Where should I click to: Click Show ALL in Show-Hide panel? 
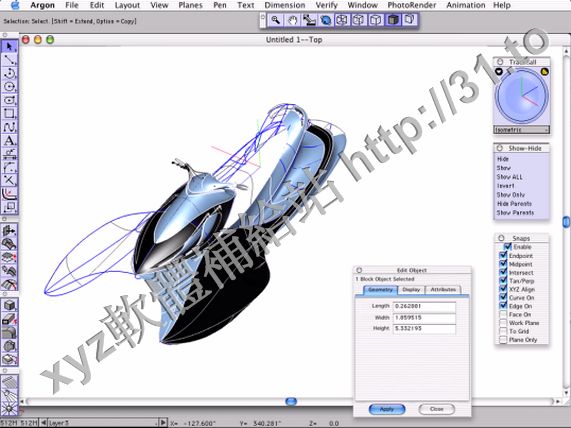(509, 177)
